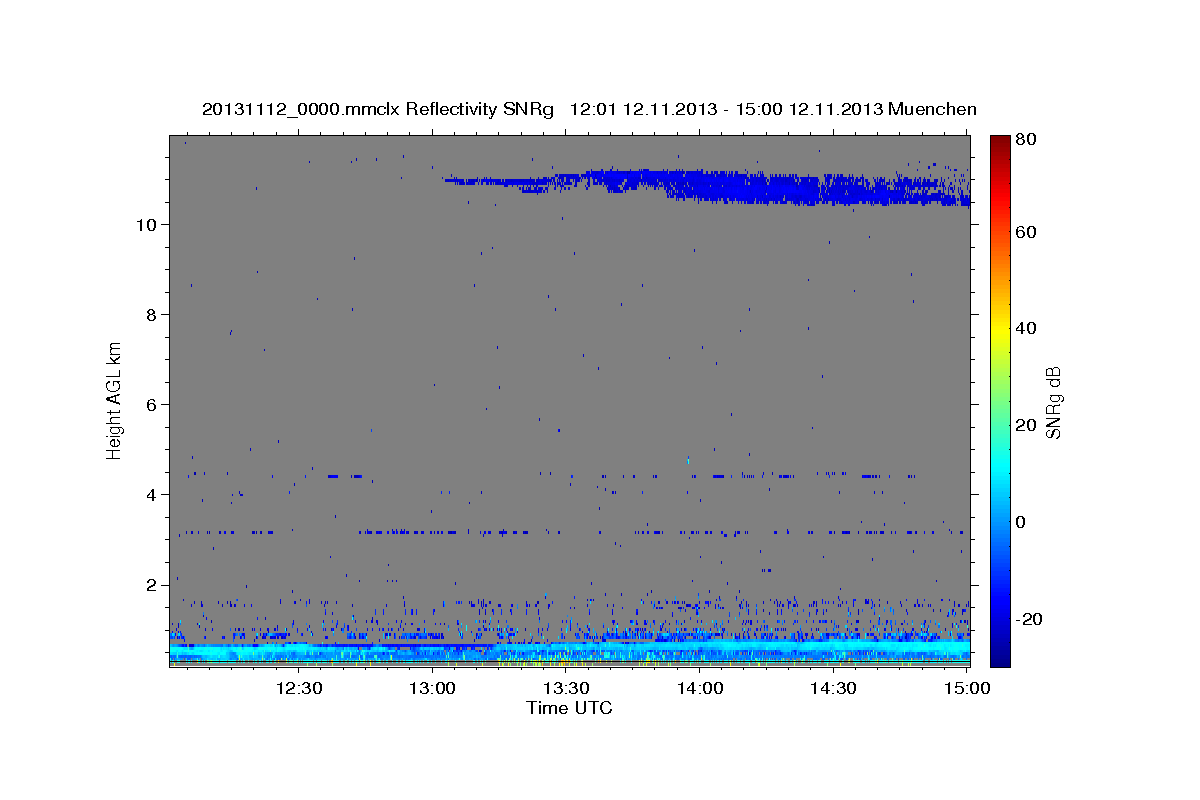Viewport: 1200px width, 800px height.
Task: Click the colorbar value 60
Action: click(x=1028, y=232)
